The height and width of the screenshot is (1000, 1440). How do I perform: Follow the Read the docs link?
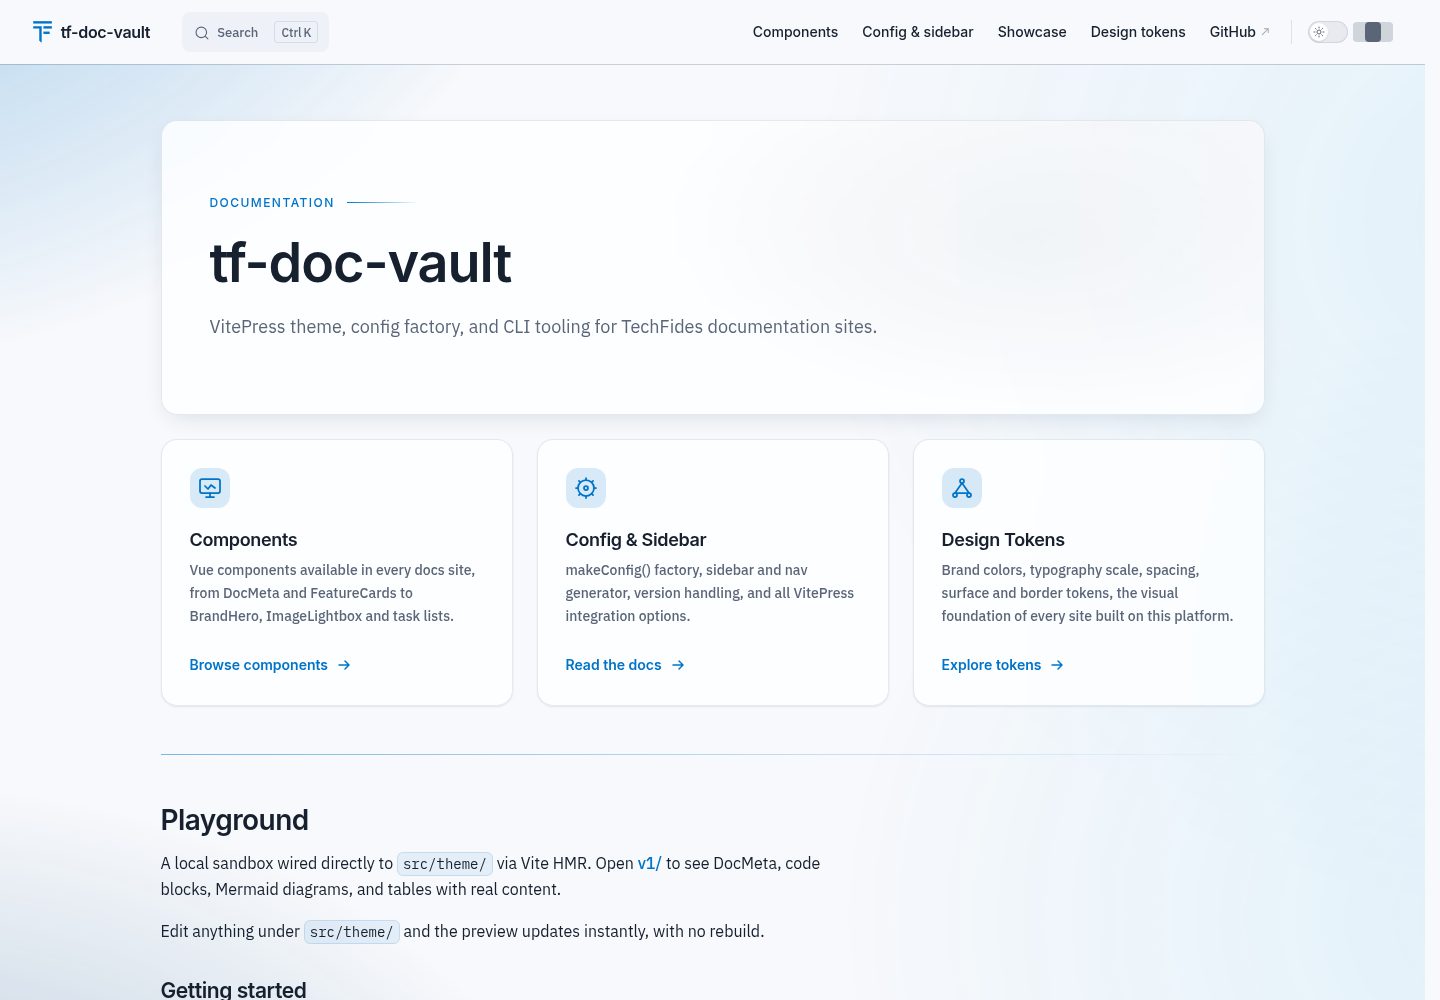(x=625, y=665)
